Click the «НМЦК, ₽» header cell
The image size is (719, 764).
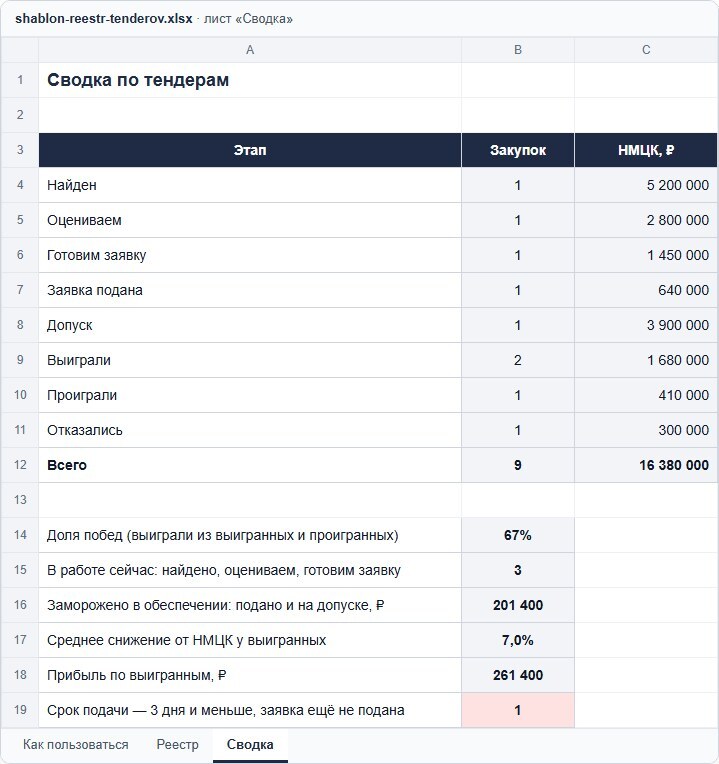(646, 150)
